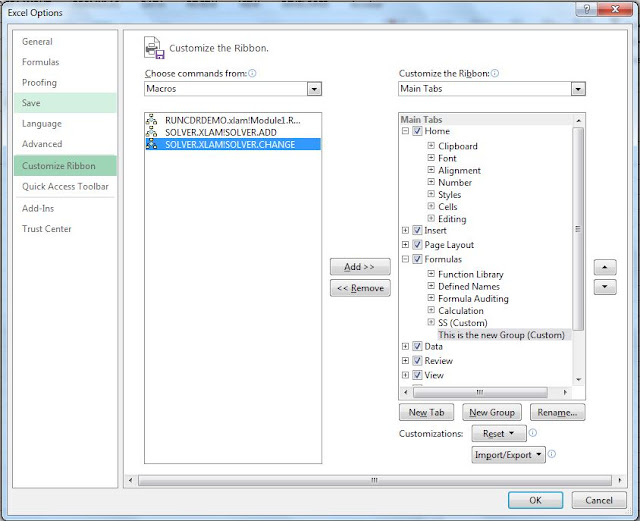Click the RUNCDRDEMO macro icon
Viewport: 640px width, 521px height.
[152, 120]
